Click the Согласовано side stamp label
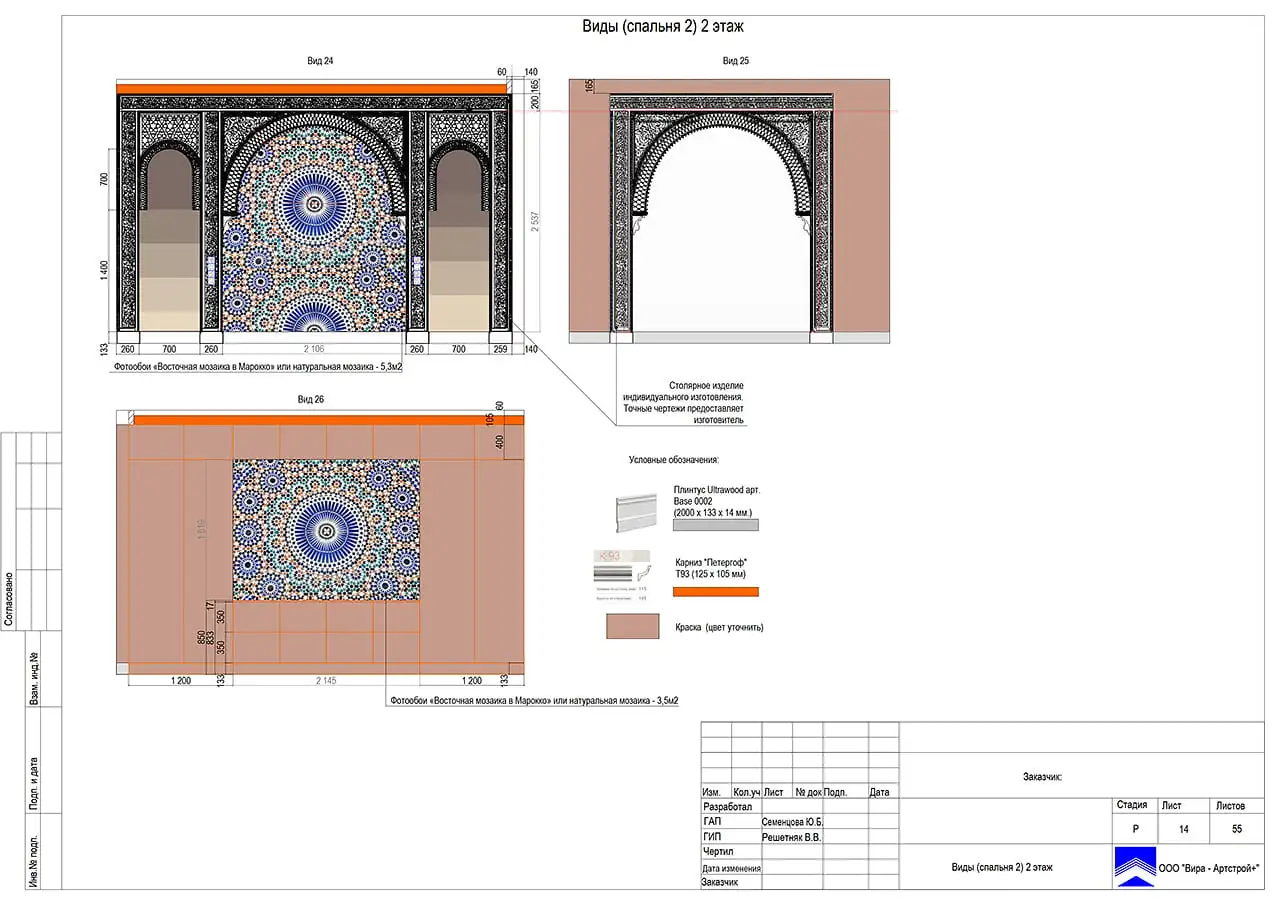 pyautogui.click(x=8, y=598)
